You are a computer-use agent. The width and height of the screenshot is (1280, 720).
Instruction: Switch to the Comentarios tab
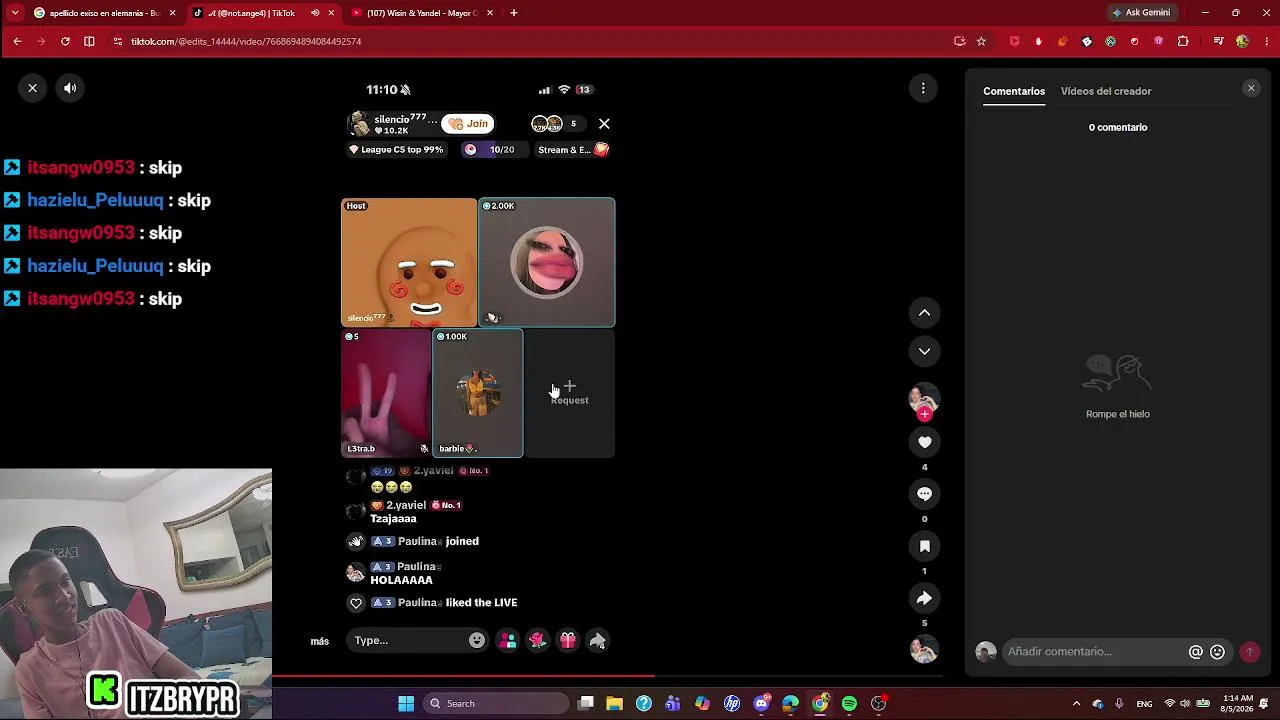pyautogui.click(x=1014, y=91)
